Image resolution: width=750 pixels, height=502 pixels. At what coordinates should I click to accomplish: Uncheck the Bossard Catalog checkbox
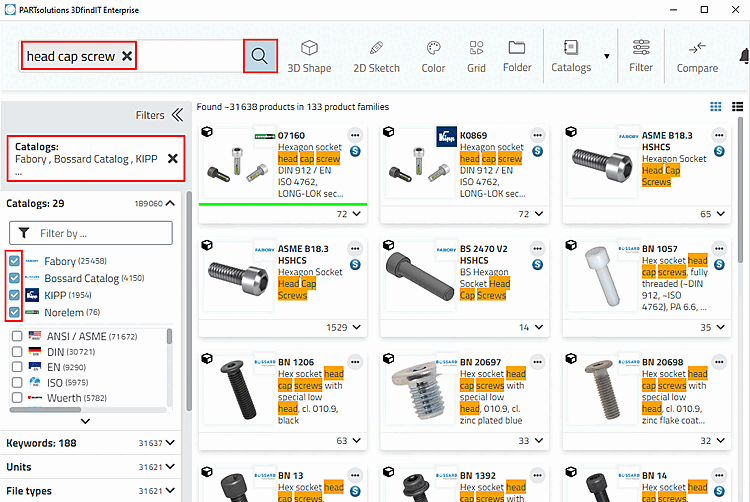(x=14, y=278)
